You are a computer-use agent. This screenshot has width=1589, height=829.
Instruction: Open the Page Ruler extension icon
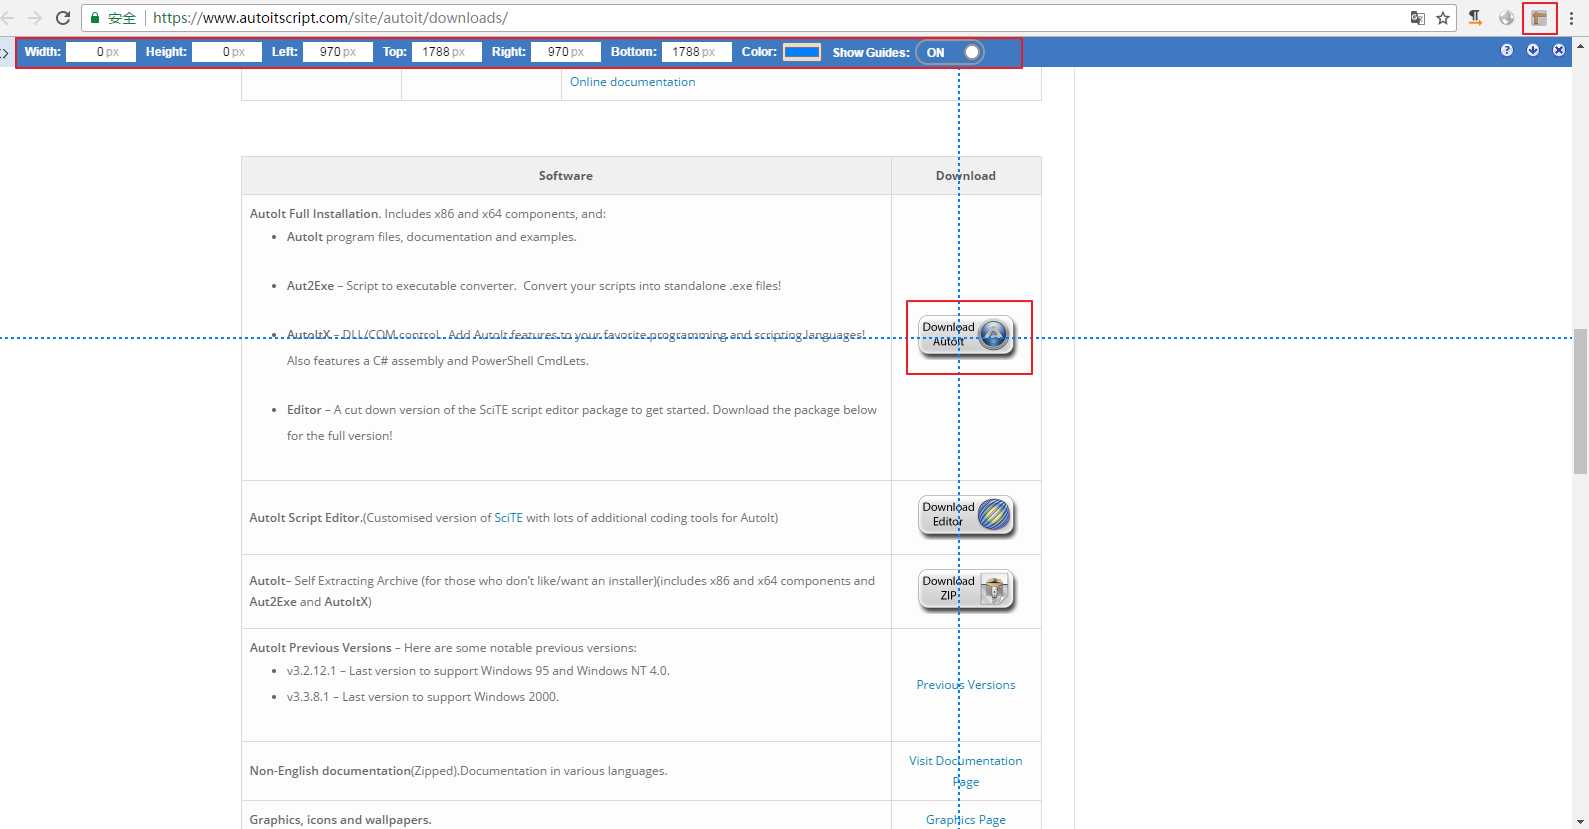1539,18
